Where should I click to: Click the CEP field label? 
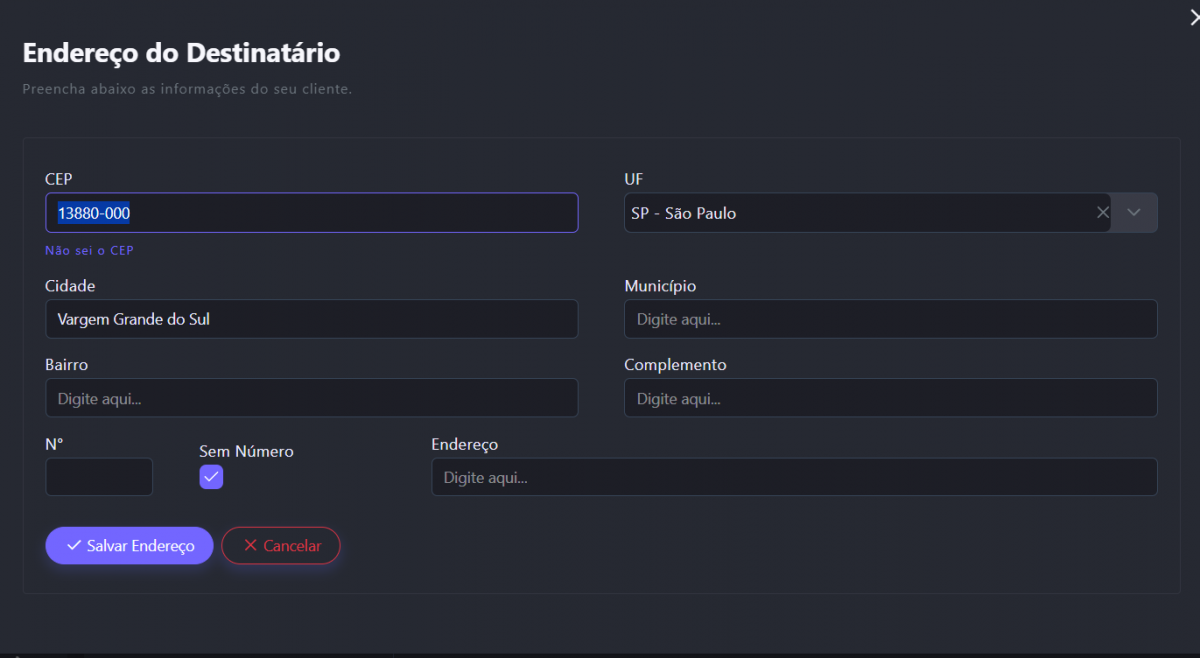[59, 179]
